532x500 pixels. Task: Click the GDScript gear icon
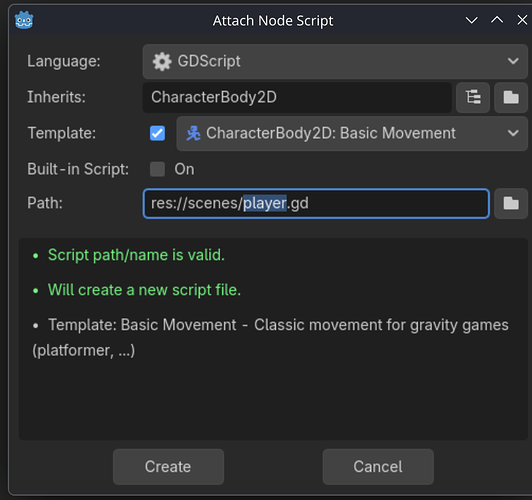point(162,61)
